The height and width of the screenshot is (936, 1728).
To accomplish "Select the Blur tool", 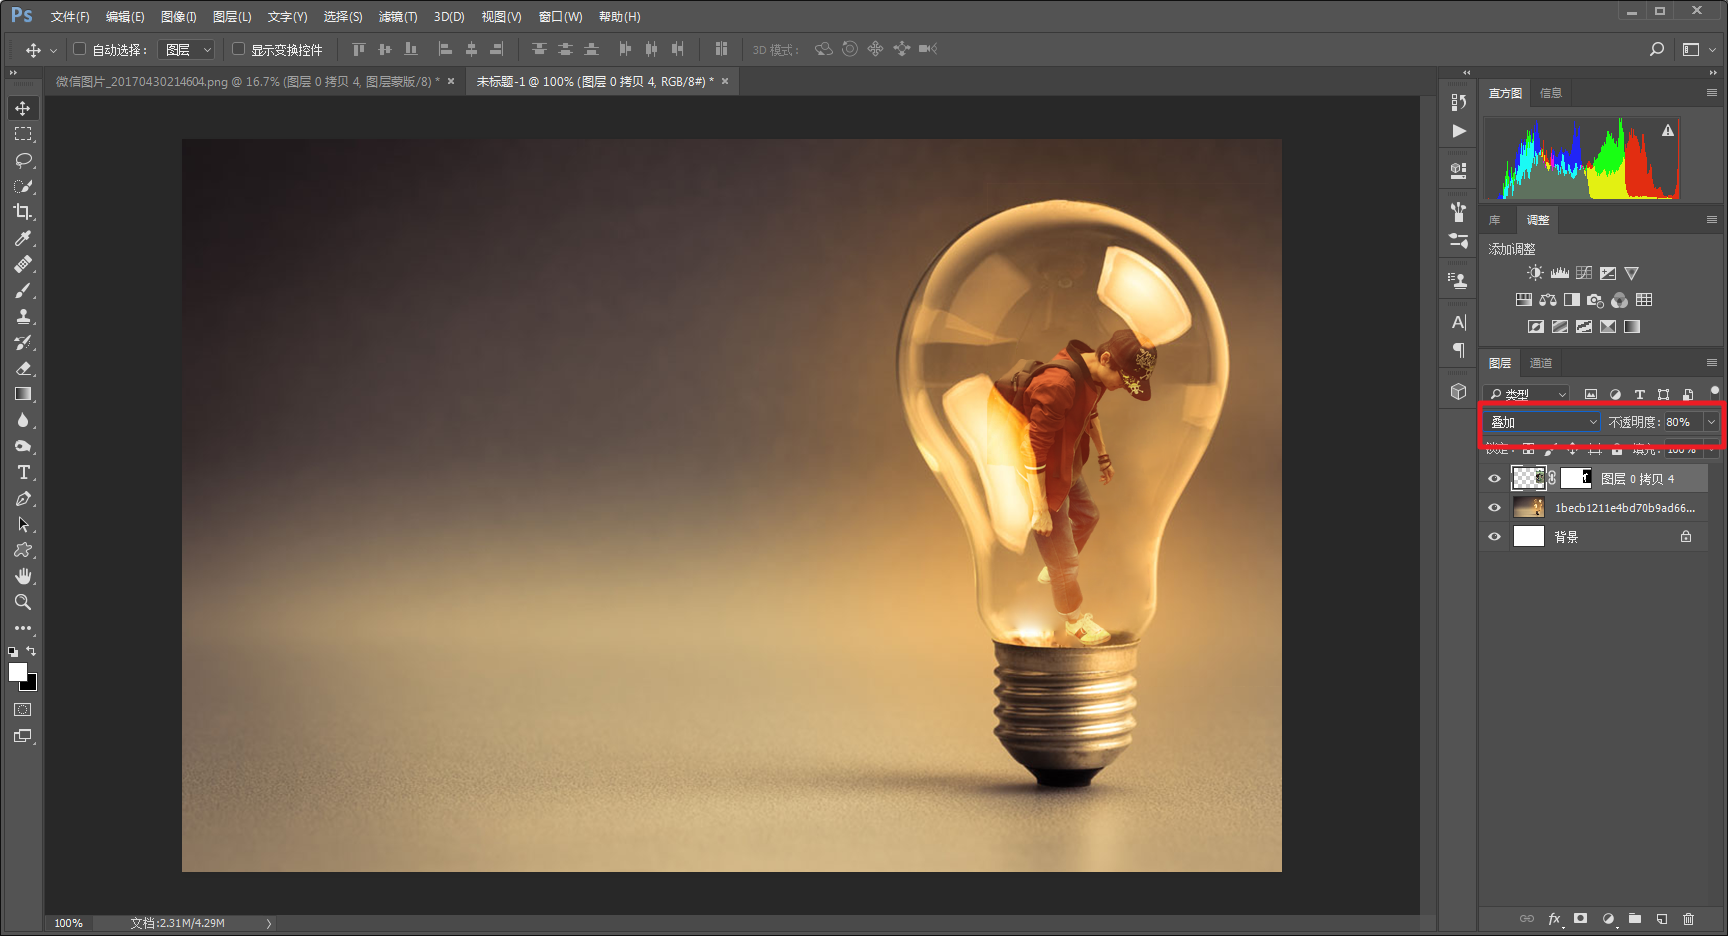I will coord(23,420).
